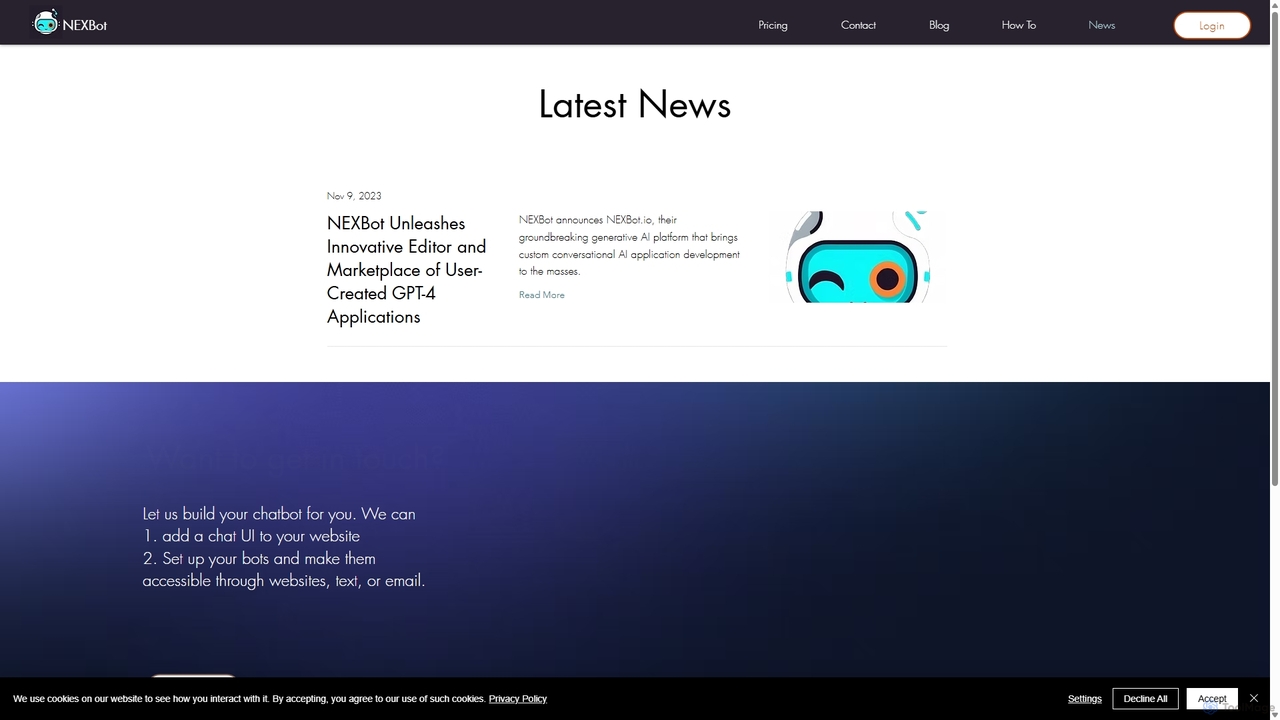This screenshot has height=720, width=1280.
Task: Open the winking robot article thumbnail
Action: (857, 257)
